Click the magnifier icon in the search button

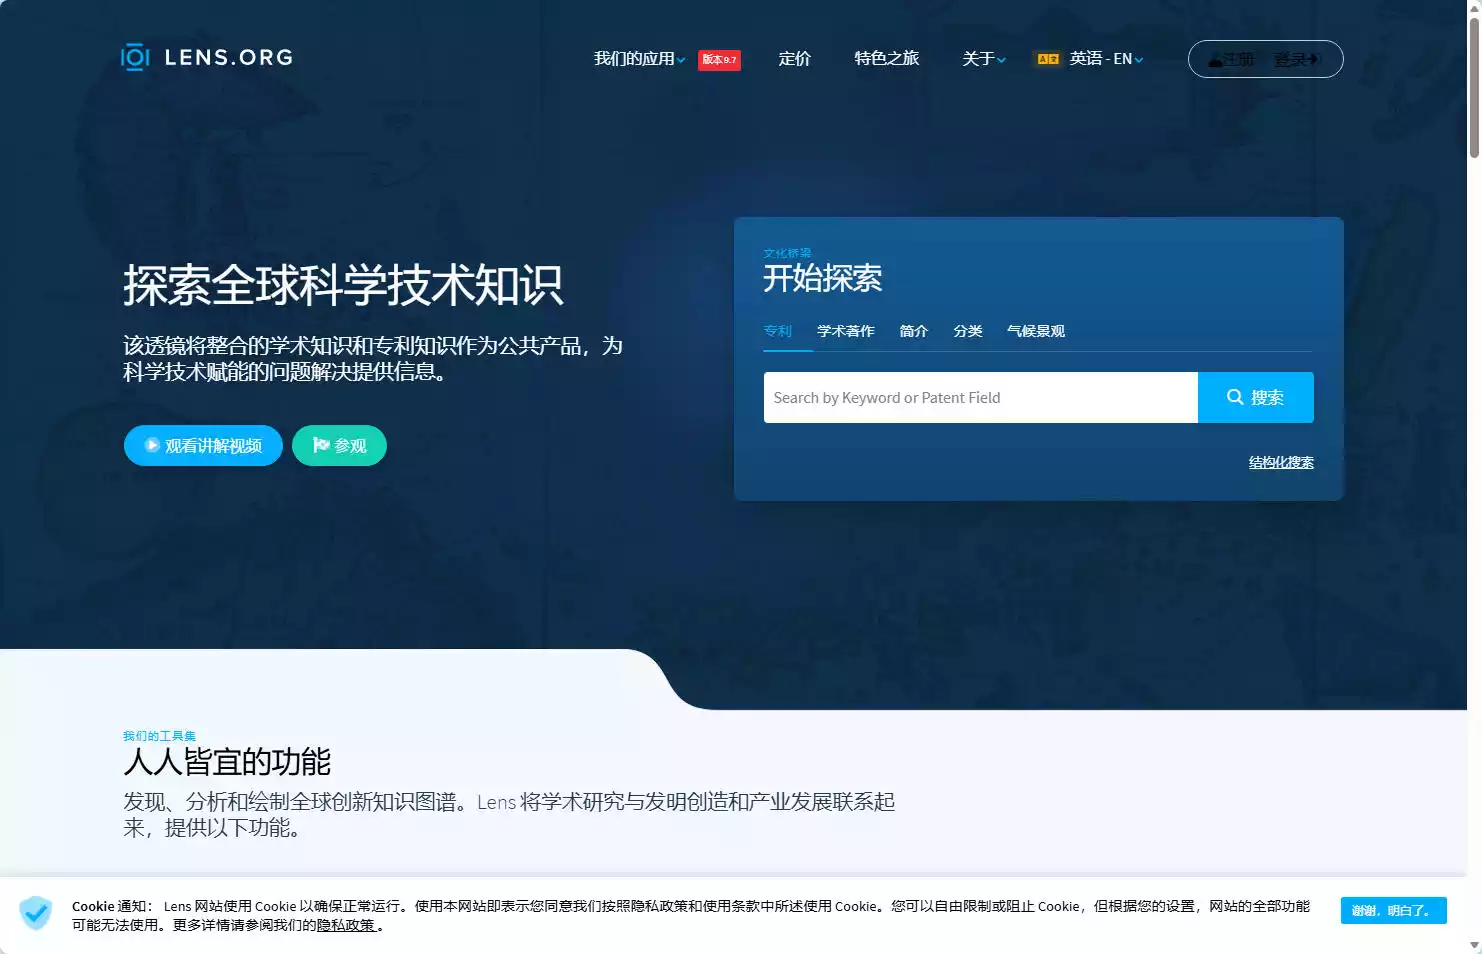(x=1235, y=397)
